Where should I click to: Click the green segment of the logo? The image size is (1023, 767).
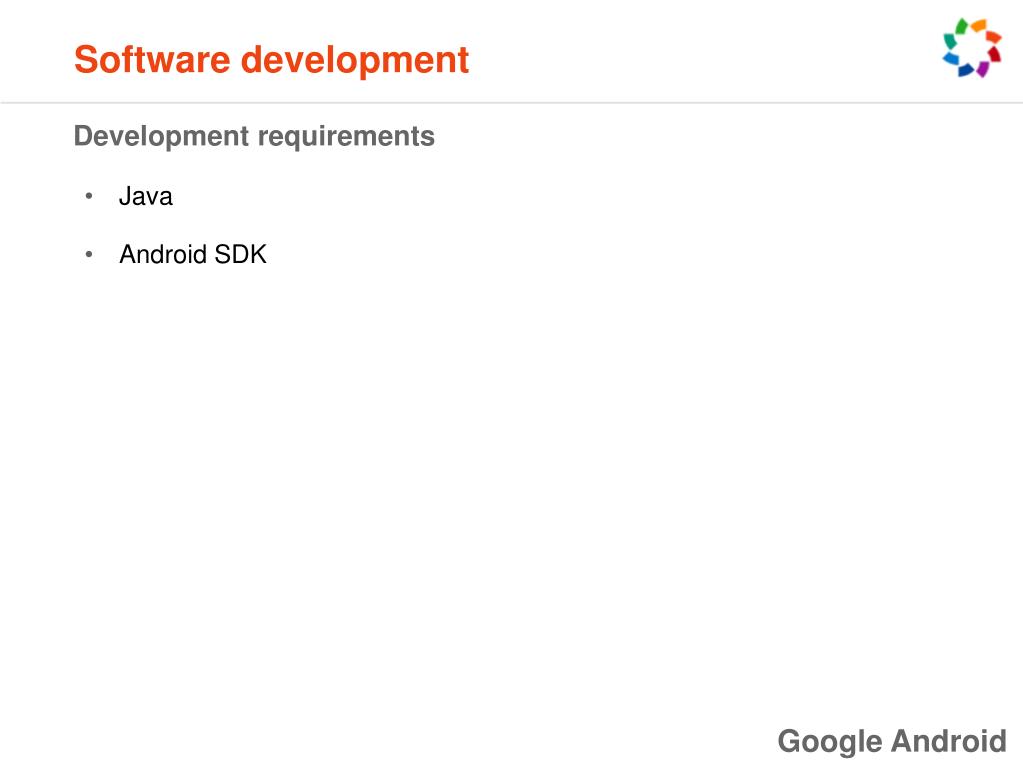coord(962,27)
